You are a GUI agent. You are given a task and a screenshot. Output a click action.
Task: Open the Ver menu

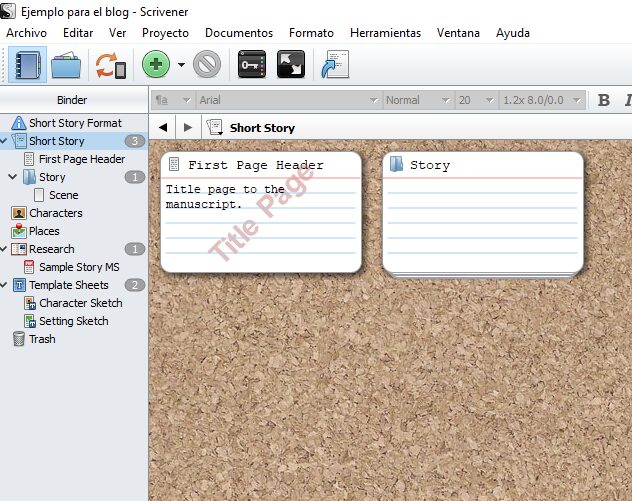[117, 33]
